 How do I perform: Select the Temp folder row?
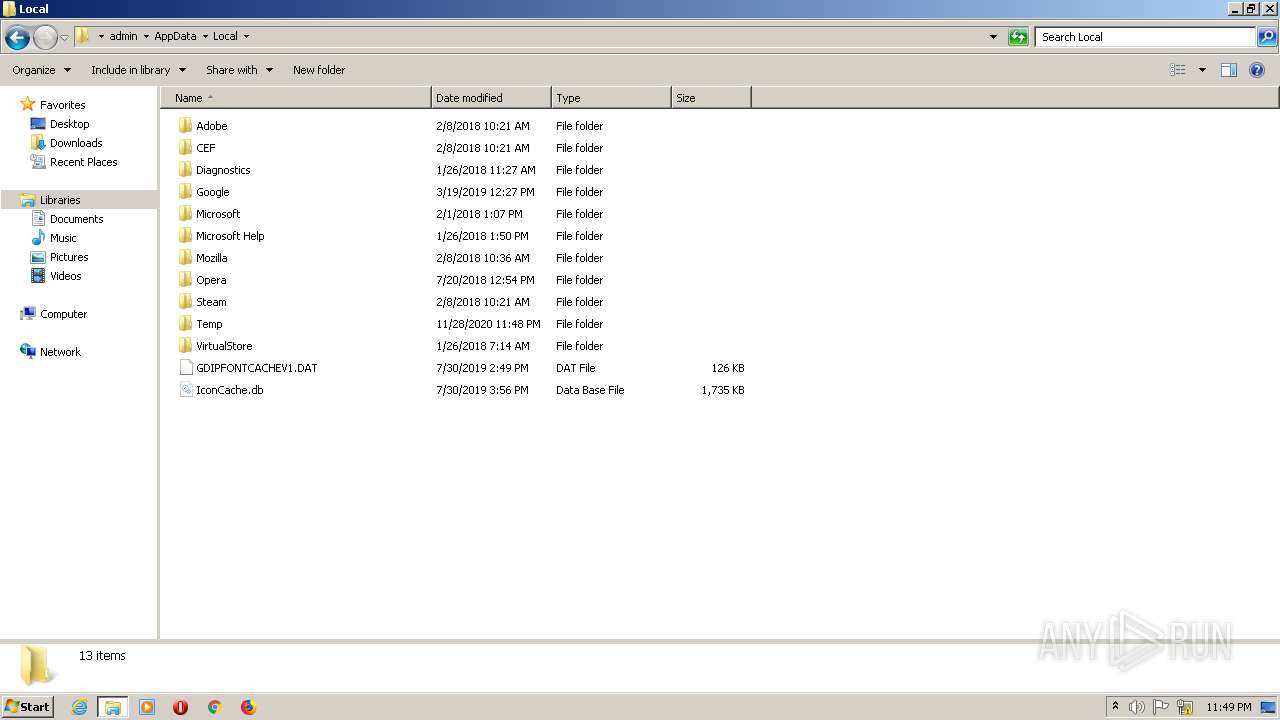(x=464, y=324)
